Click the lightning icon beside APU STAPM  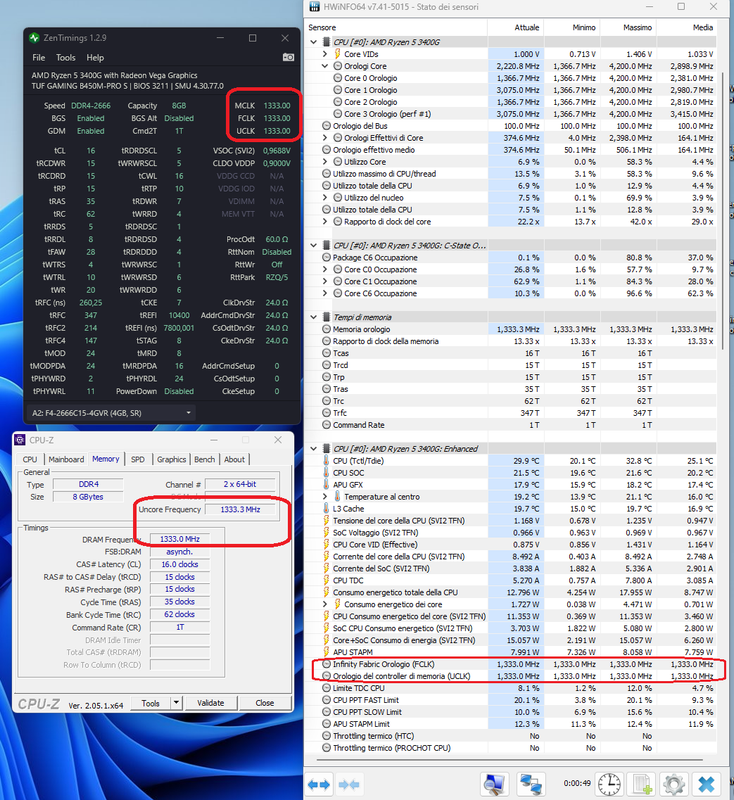tap(326, 652)
